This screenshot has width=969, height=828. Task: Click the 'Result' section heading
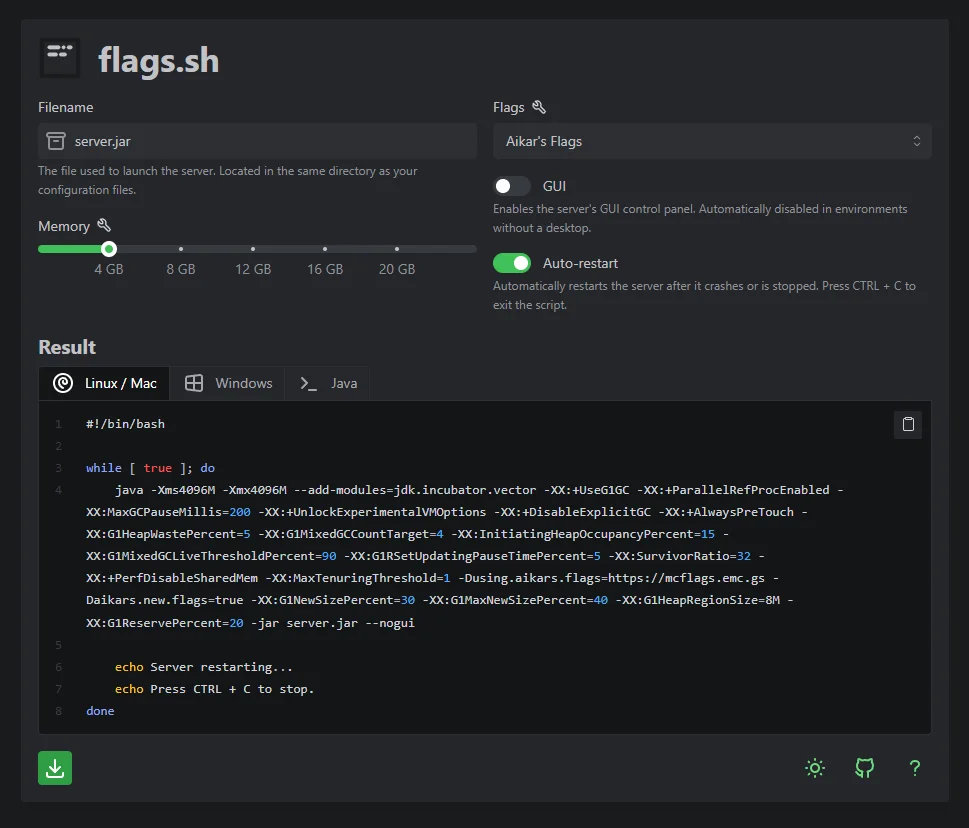(67, 347)
